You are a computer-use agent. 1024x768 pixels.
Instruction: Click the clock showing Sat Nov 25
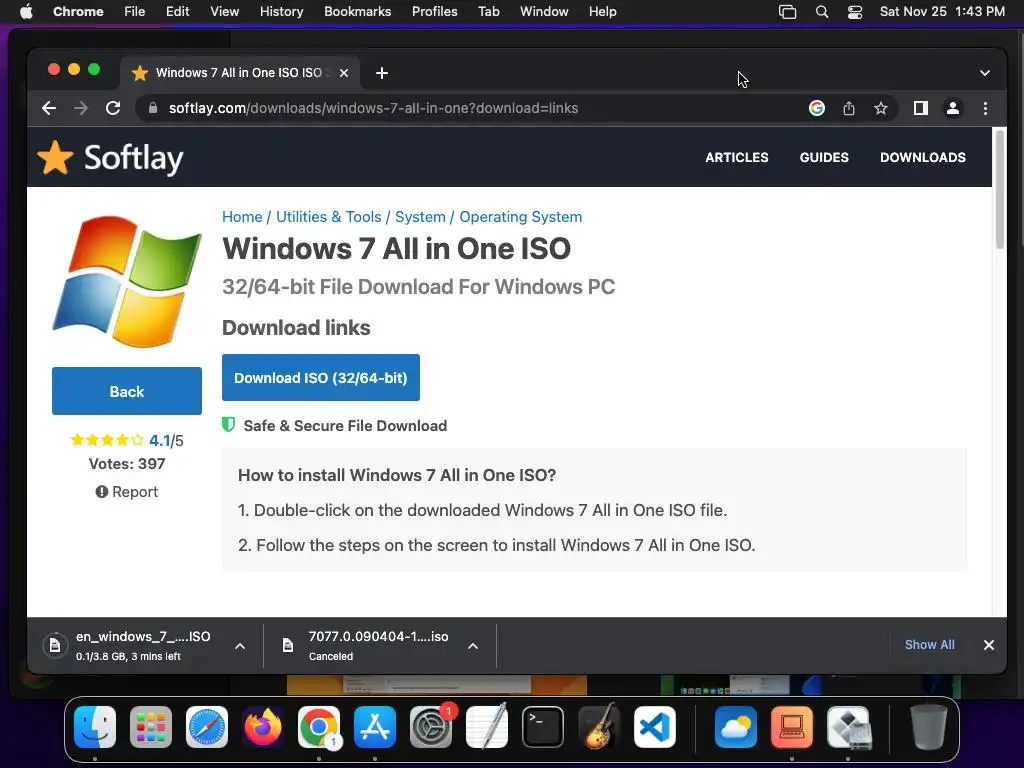pyautogui.click(x=942, y=12)
